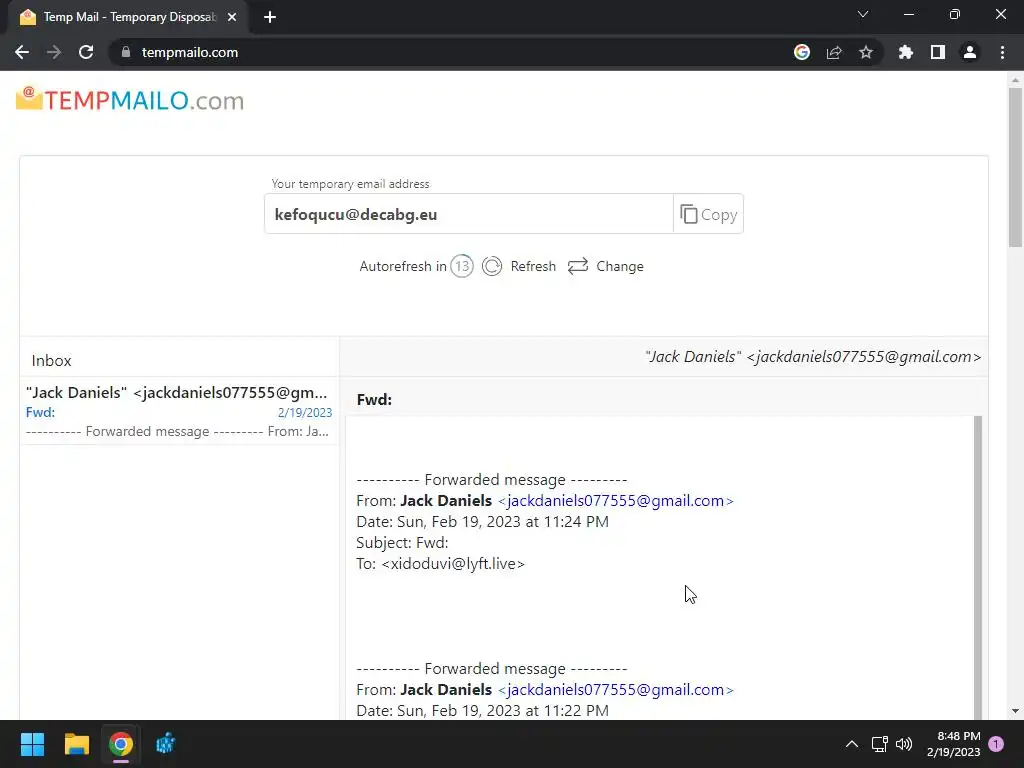1024x768 pixels.
Task: Reload the current page
Action: (86, 52)
